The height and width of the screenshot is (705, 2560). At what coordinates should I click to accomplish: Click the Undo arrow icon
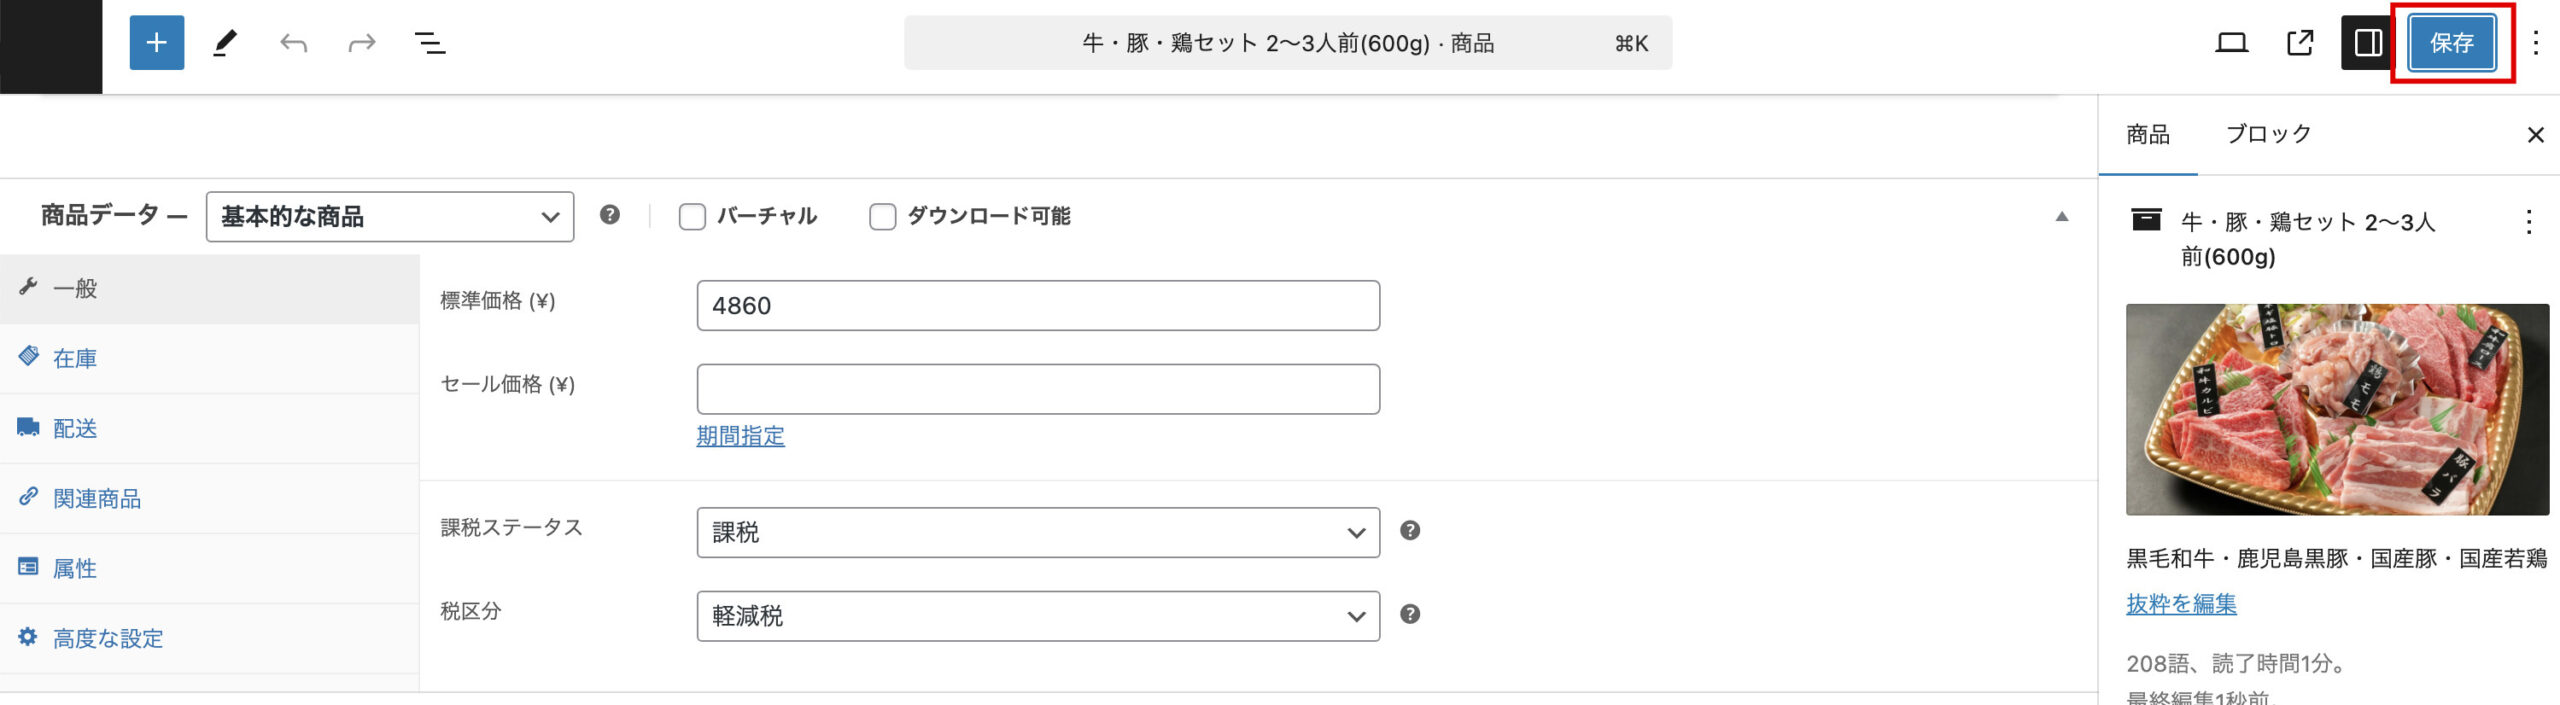pos(293,43)
